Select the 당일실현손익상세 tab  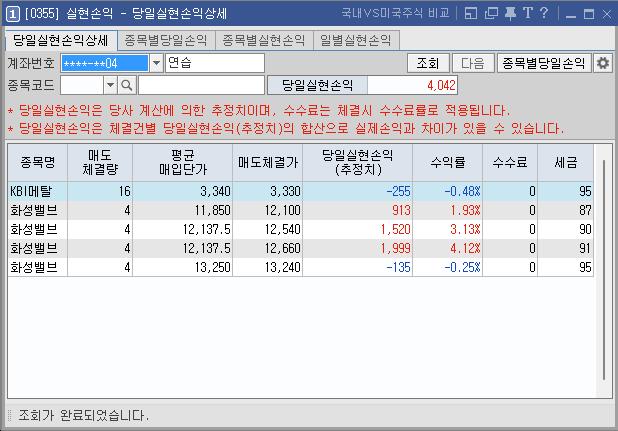[x=61, y=40]
